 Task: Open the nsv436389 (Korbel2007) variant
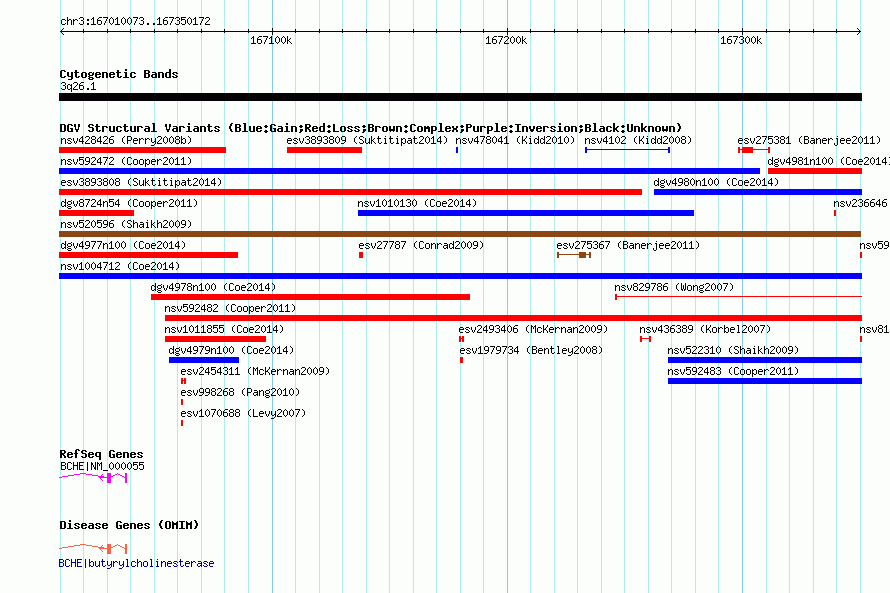coord(705,329)
